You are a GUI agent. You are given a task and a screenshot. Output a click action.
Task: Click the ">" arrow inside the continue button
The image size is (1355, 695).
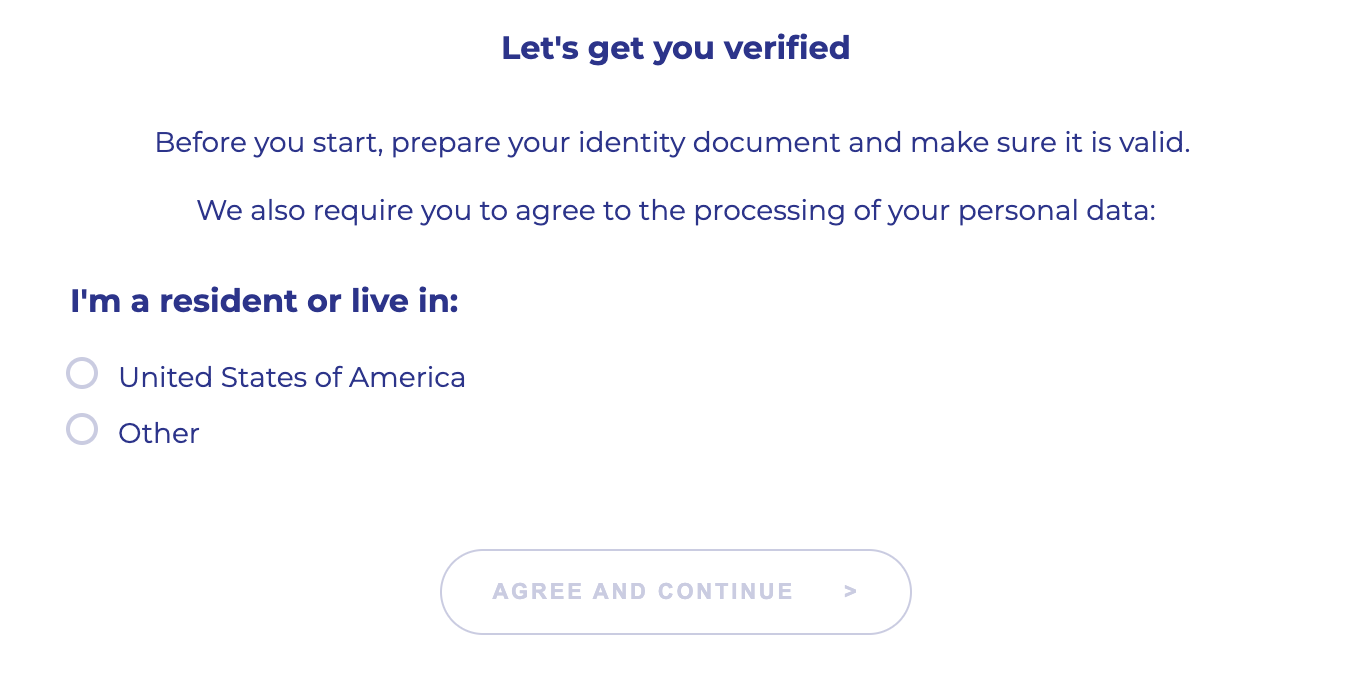pos(850,591)
